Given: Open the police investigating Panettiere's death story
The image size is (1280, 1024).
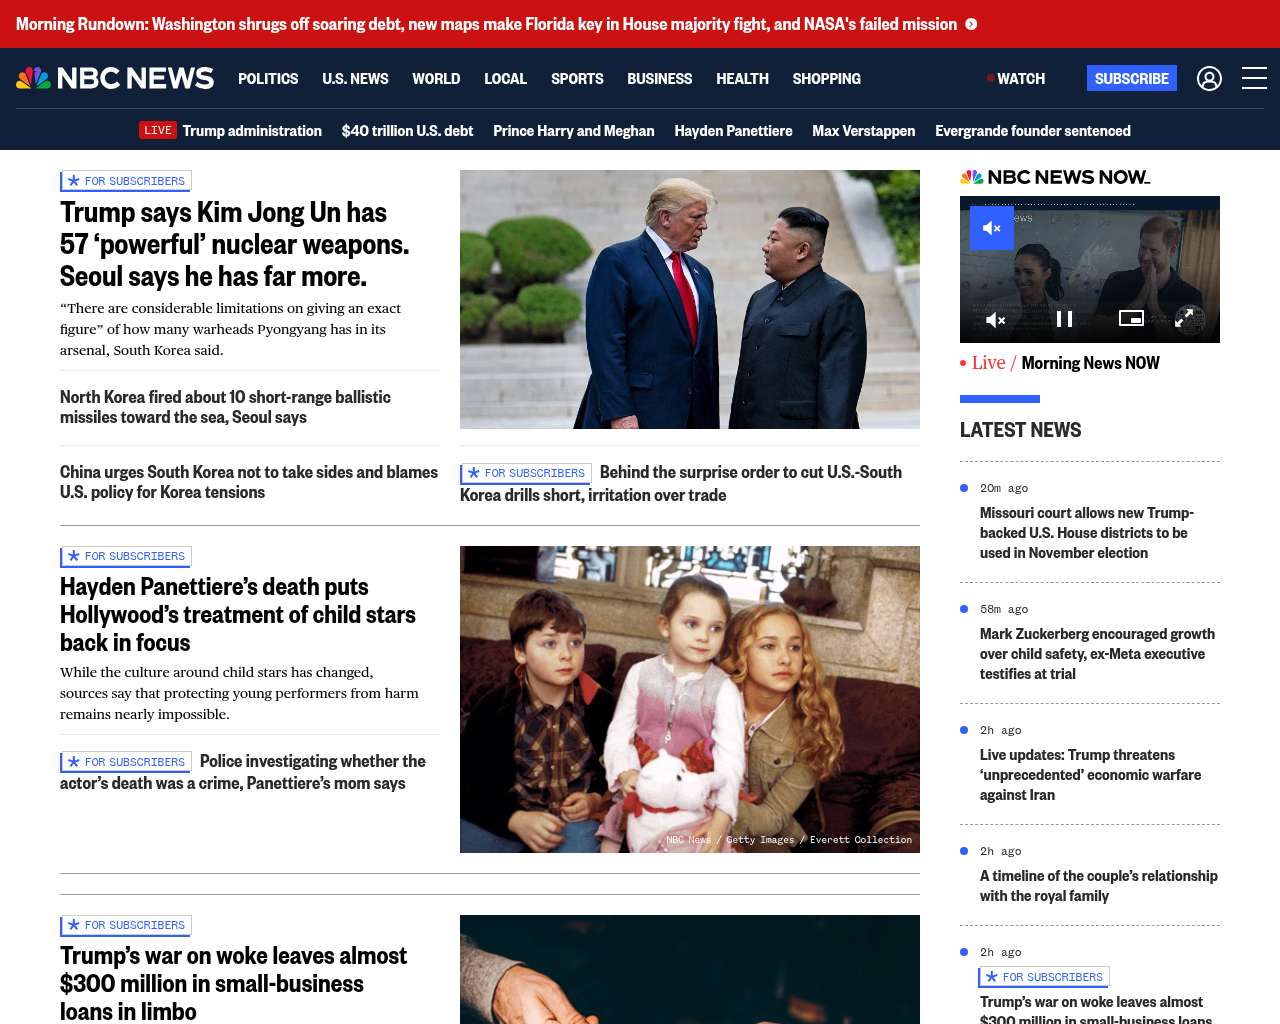Looking at the screenshot, I should click(243, 772).
